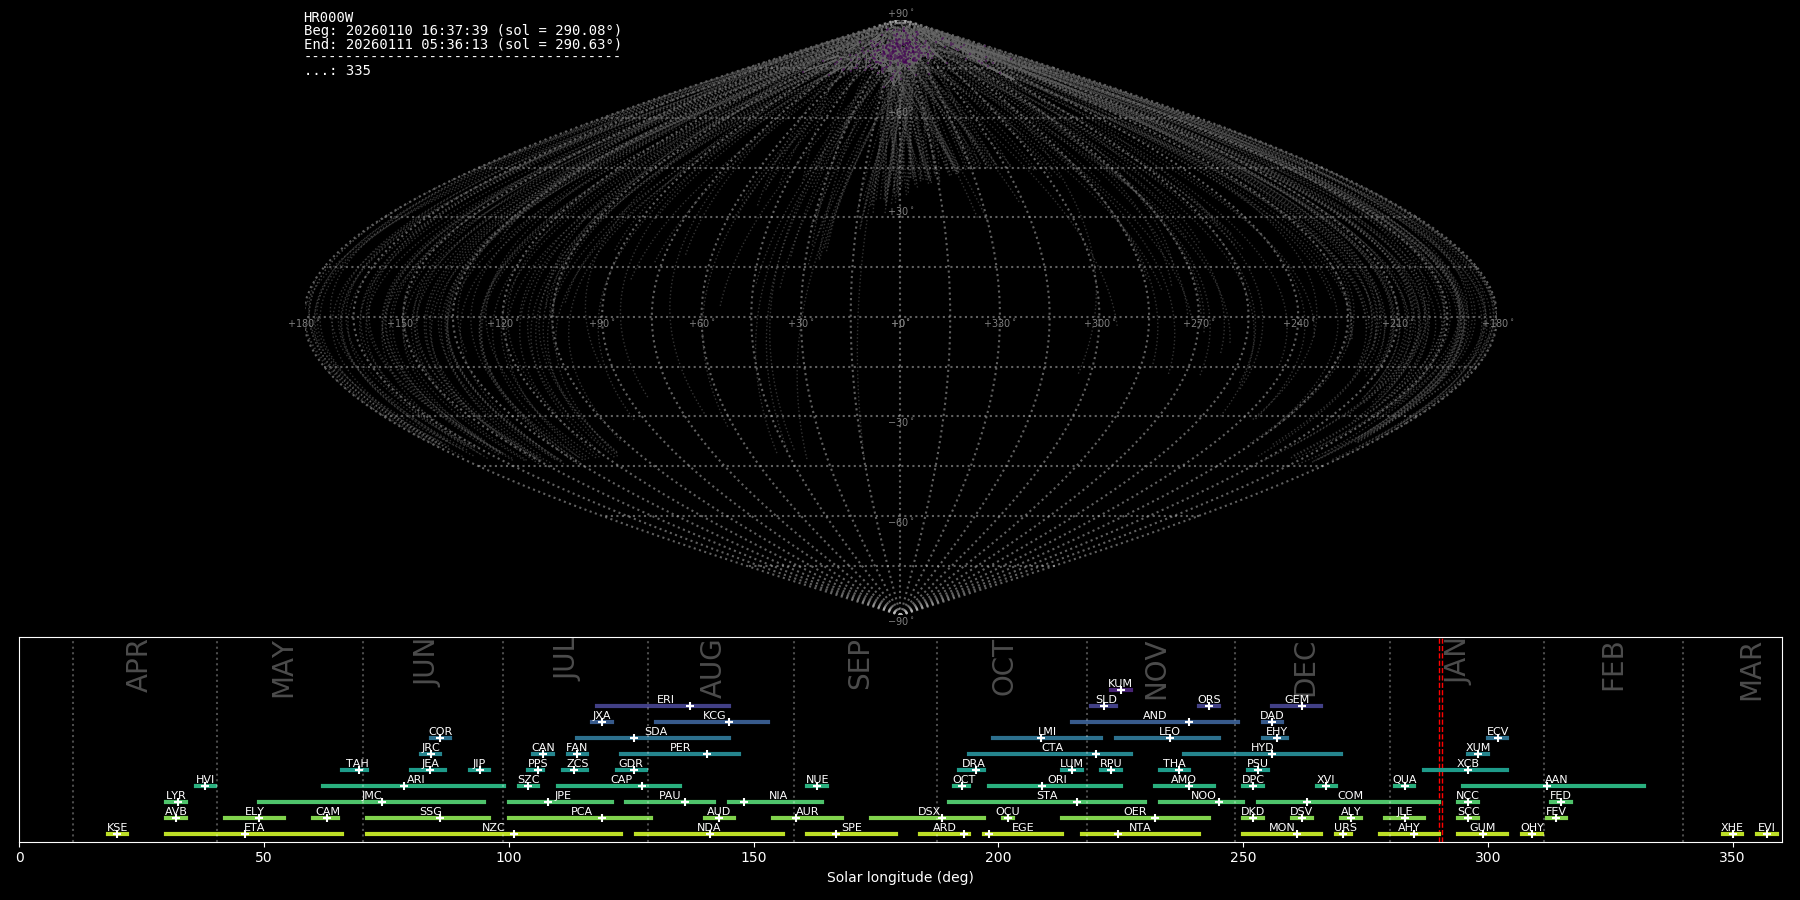Click the purple radiant cluster near north pole
This screenshot has width=1800, height=900.
coord(900,50)
